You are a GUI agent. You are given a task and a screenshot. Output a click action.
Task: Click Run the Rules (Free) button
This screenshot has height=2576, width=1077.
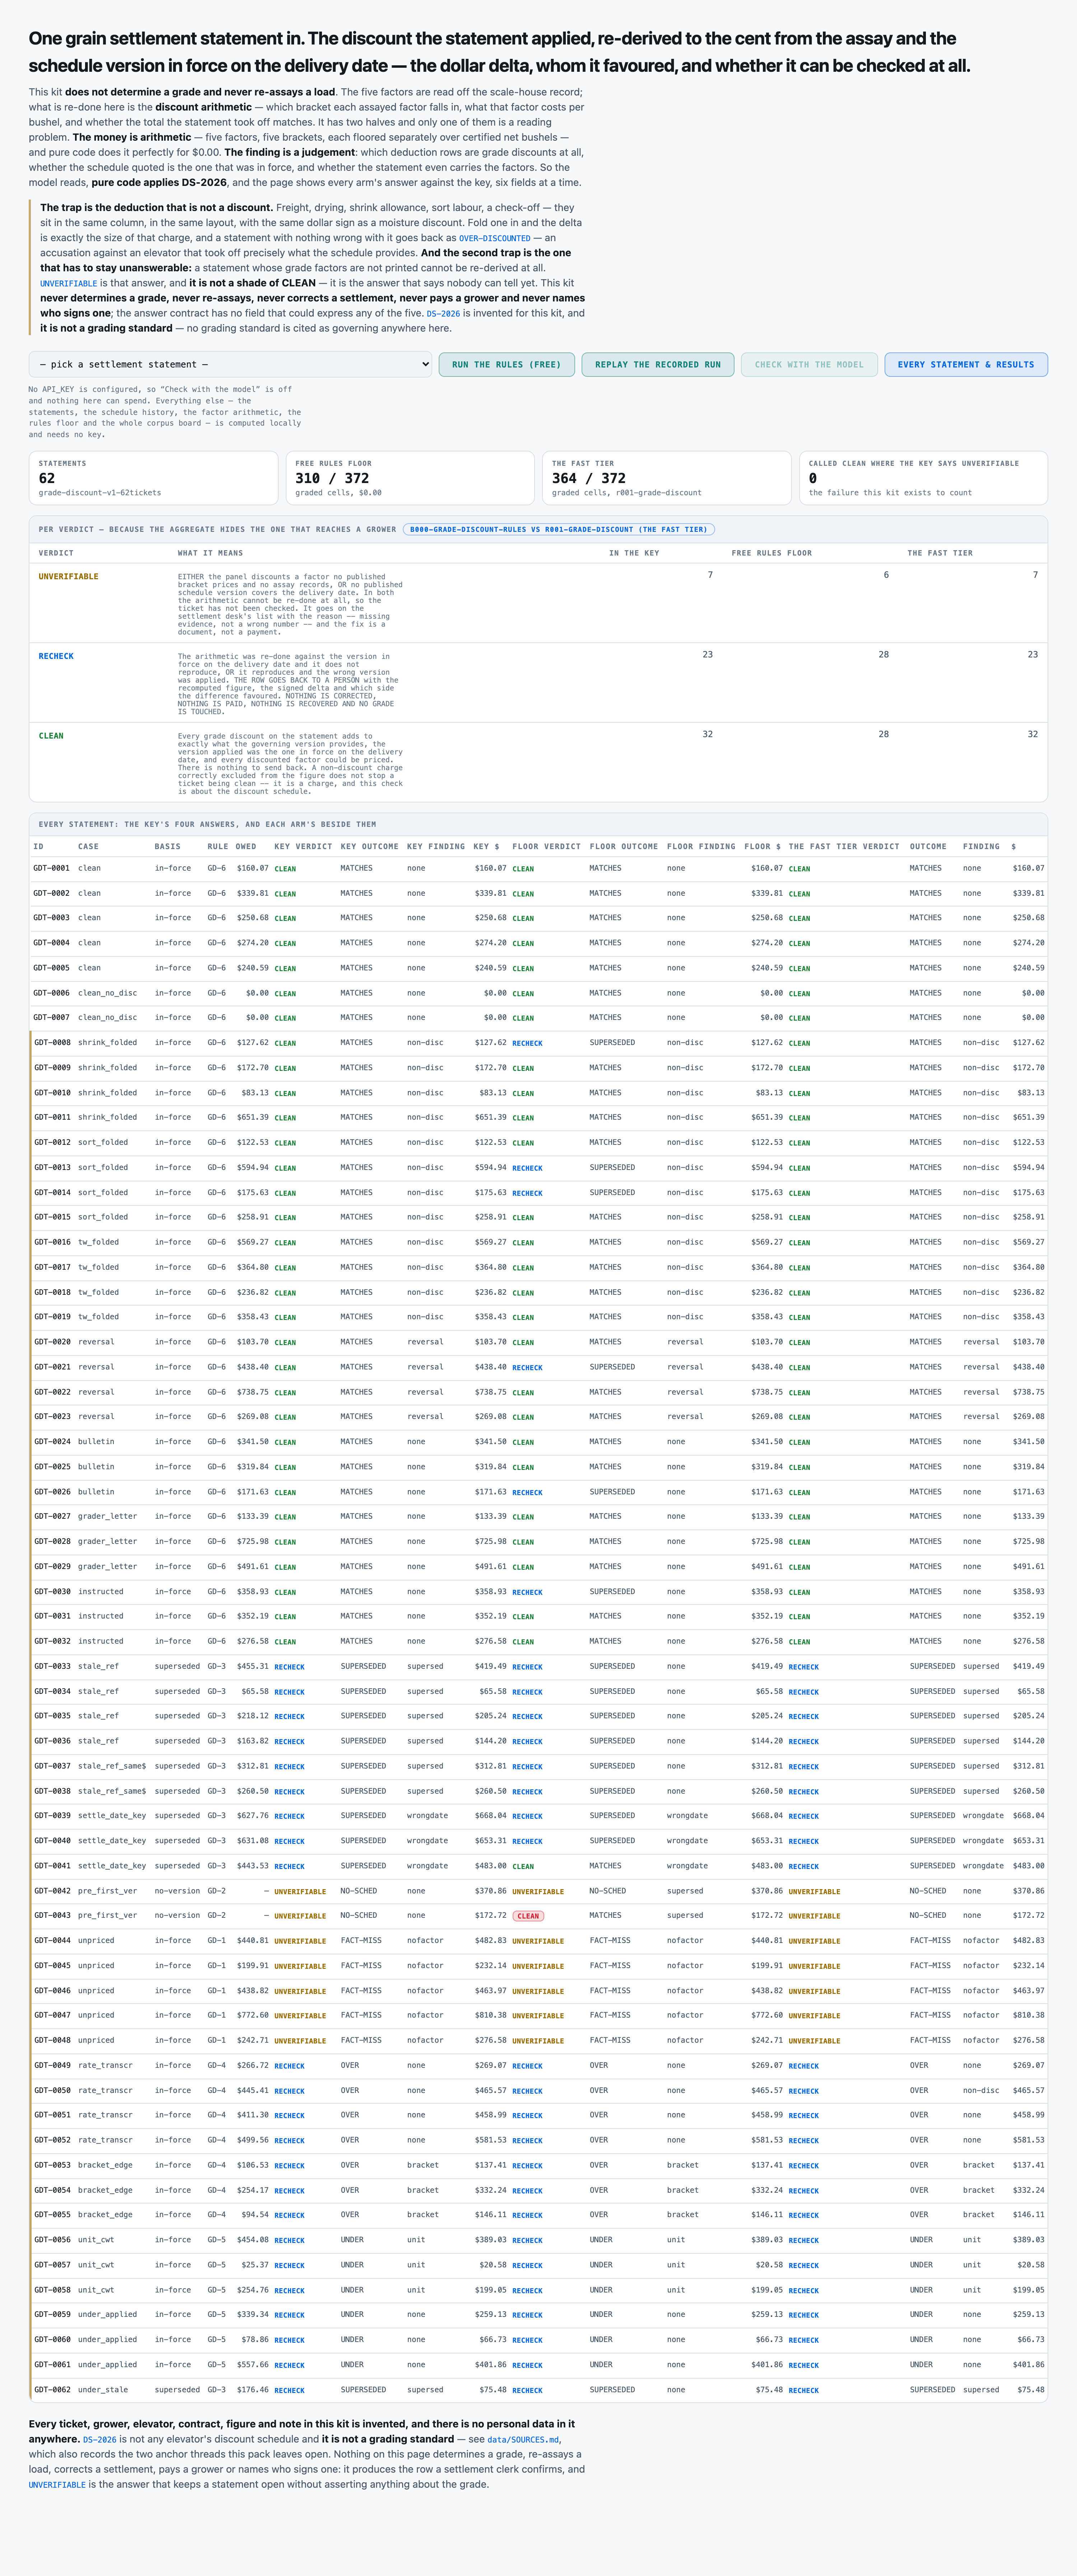[506, 364]
